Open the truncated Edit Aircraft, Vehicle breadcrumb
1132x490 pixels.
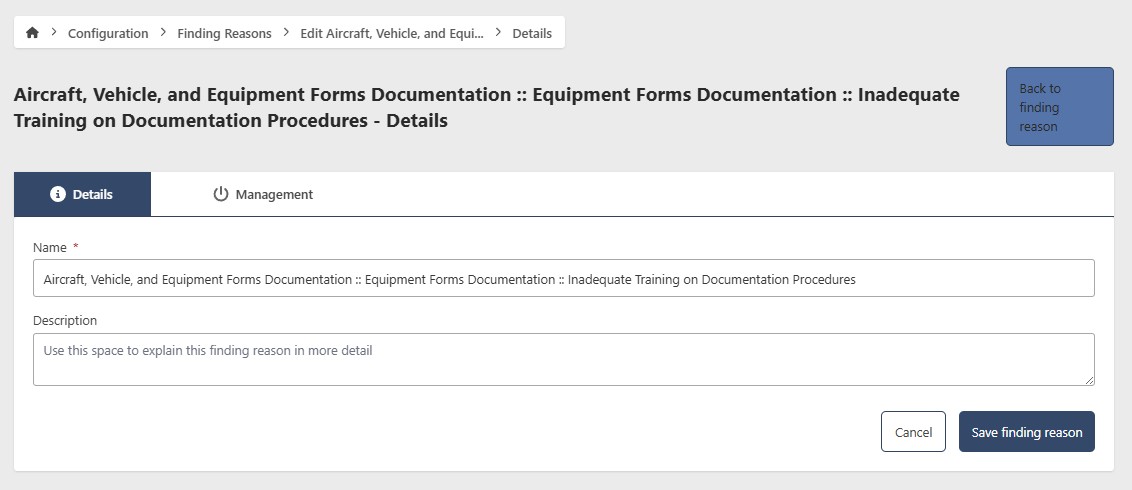coord(391,33)
